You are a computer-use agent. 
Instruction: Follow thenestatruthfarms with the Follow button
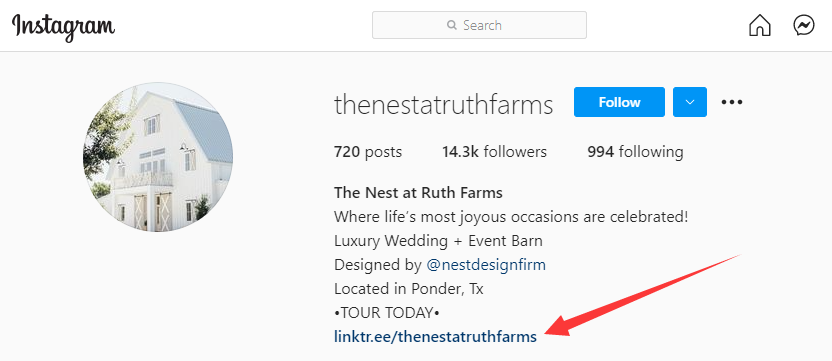click(619, 102)
